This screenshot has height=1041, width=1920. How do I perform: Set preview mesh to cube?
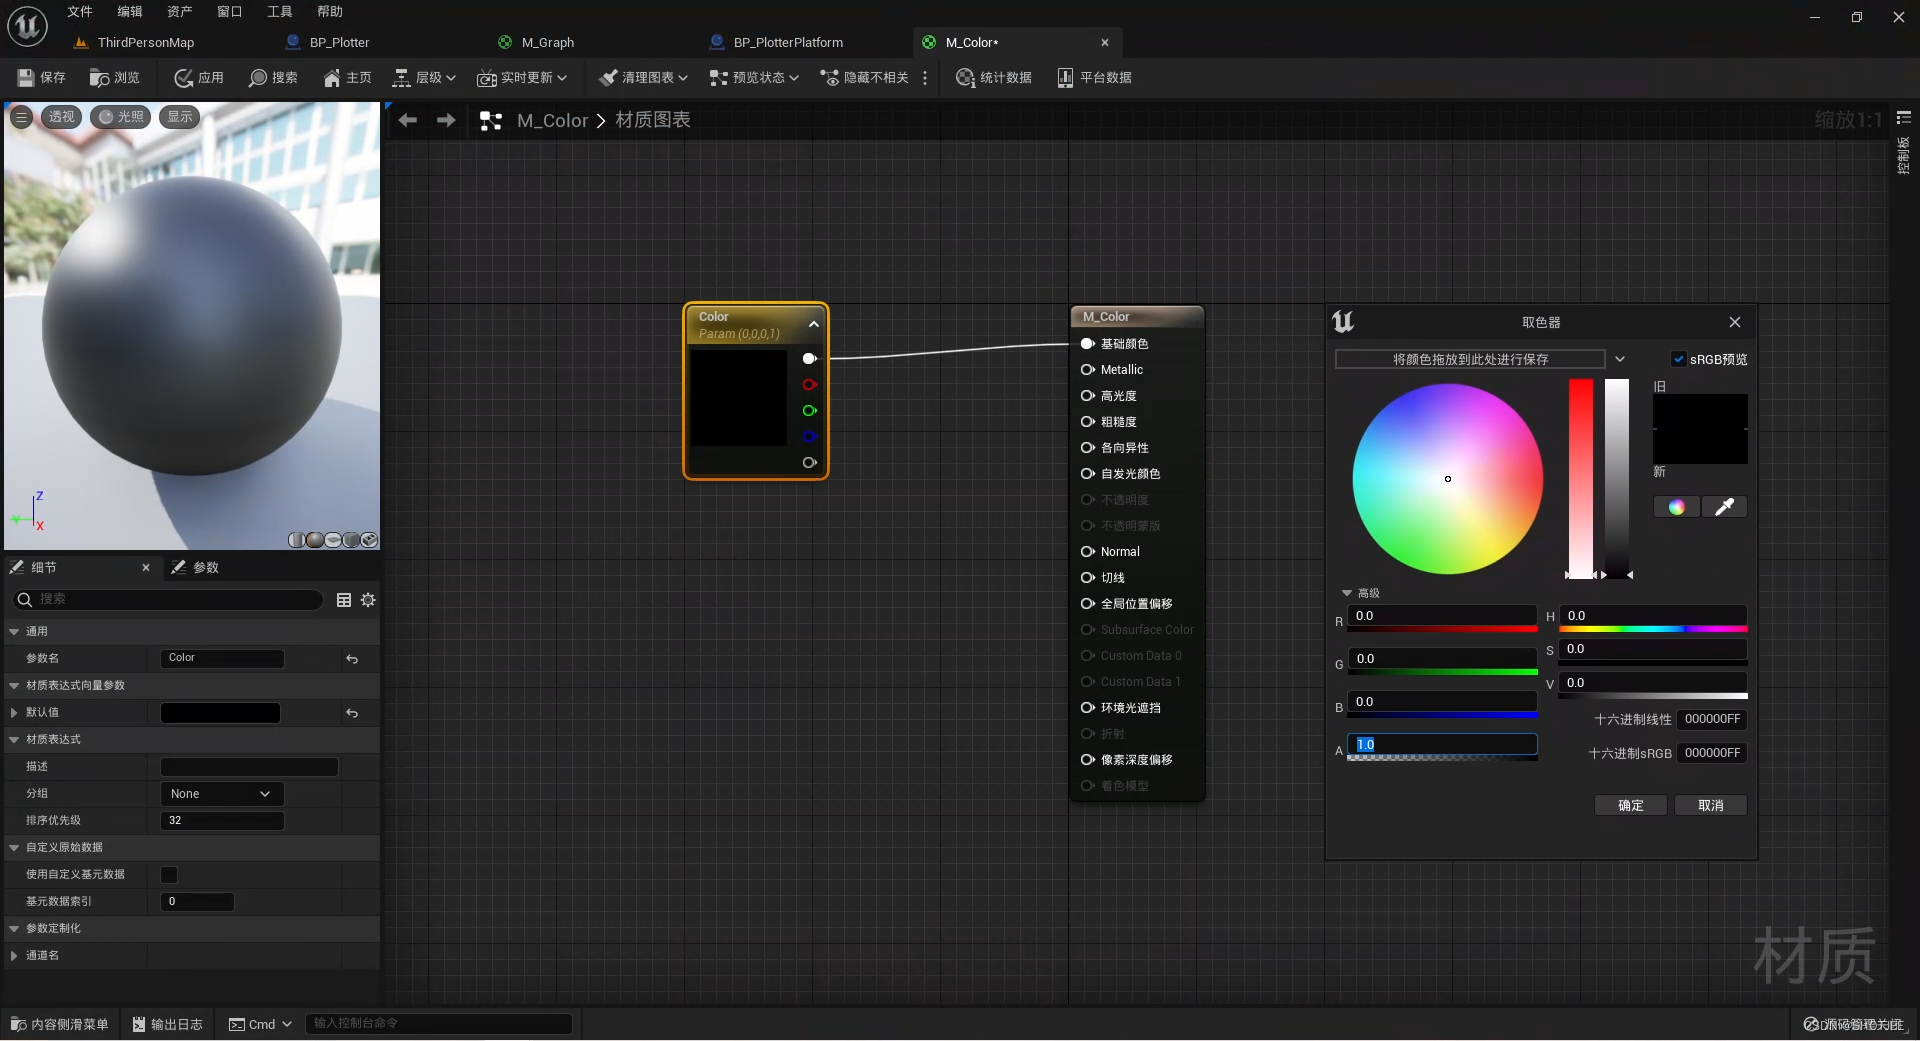tap(351, 540)
